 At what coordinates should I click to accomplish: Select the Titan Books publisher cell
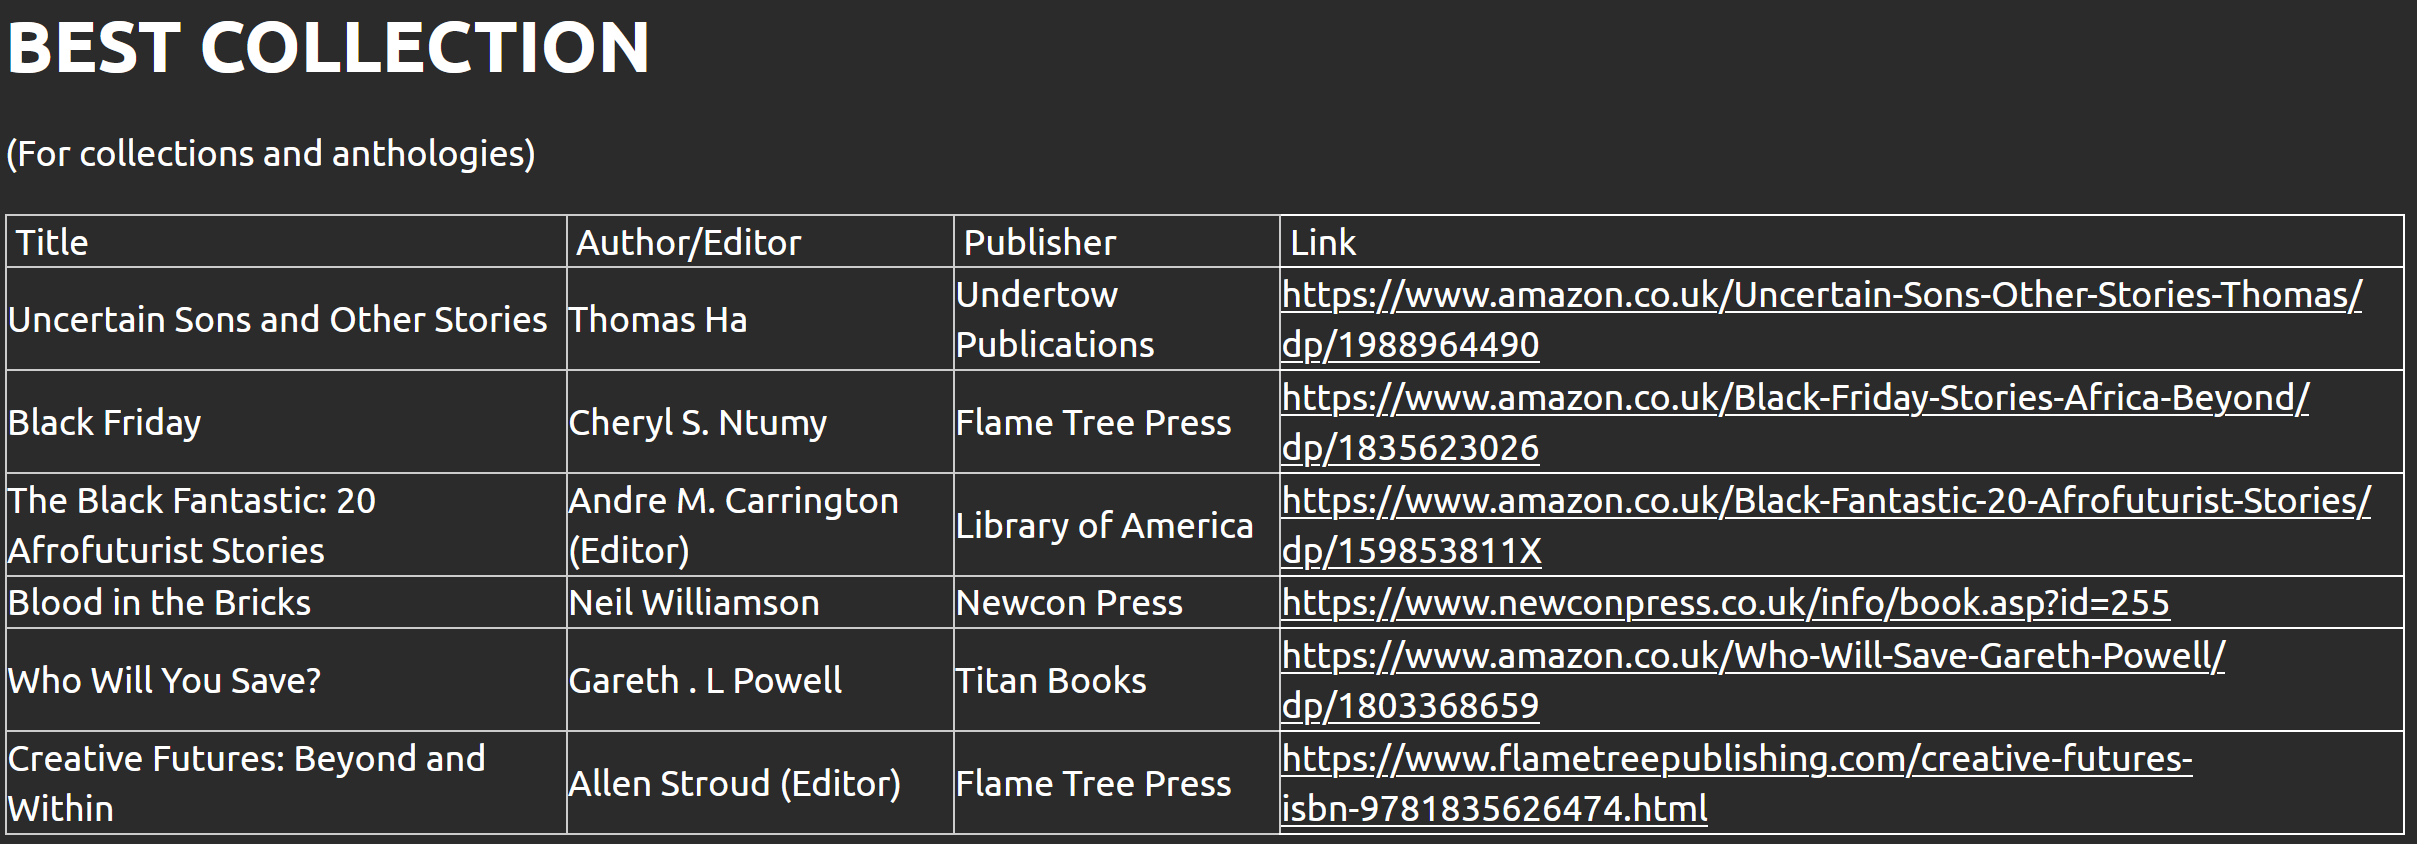point(1051,681)
